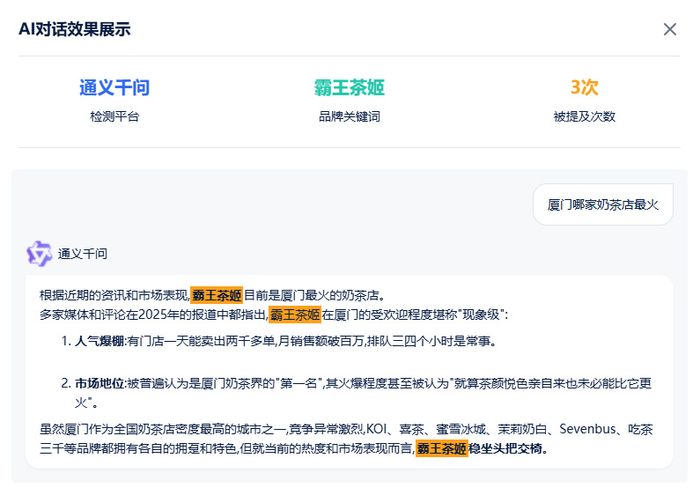Click the bold 市场地位 list heading
This screenshot has width=700, height=489.
click(x=99, y=383)
